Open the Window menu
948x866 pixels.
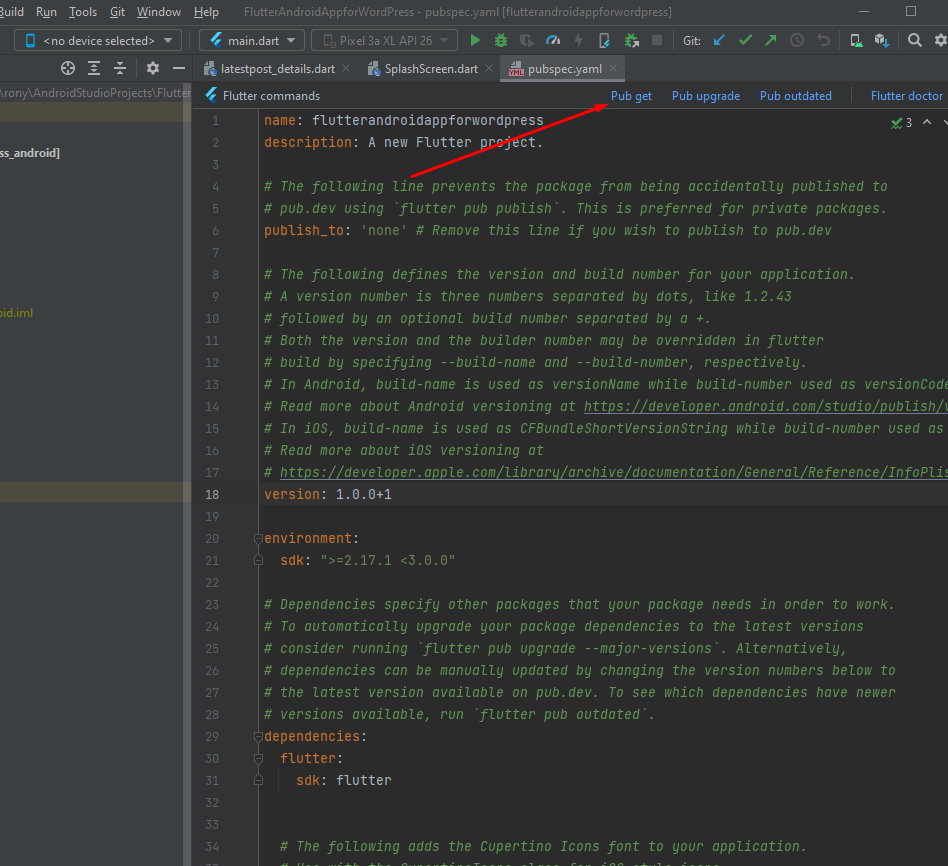point(158,11)
